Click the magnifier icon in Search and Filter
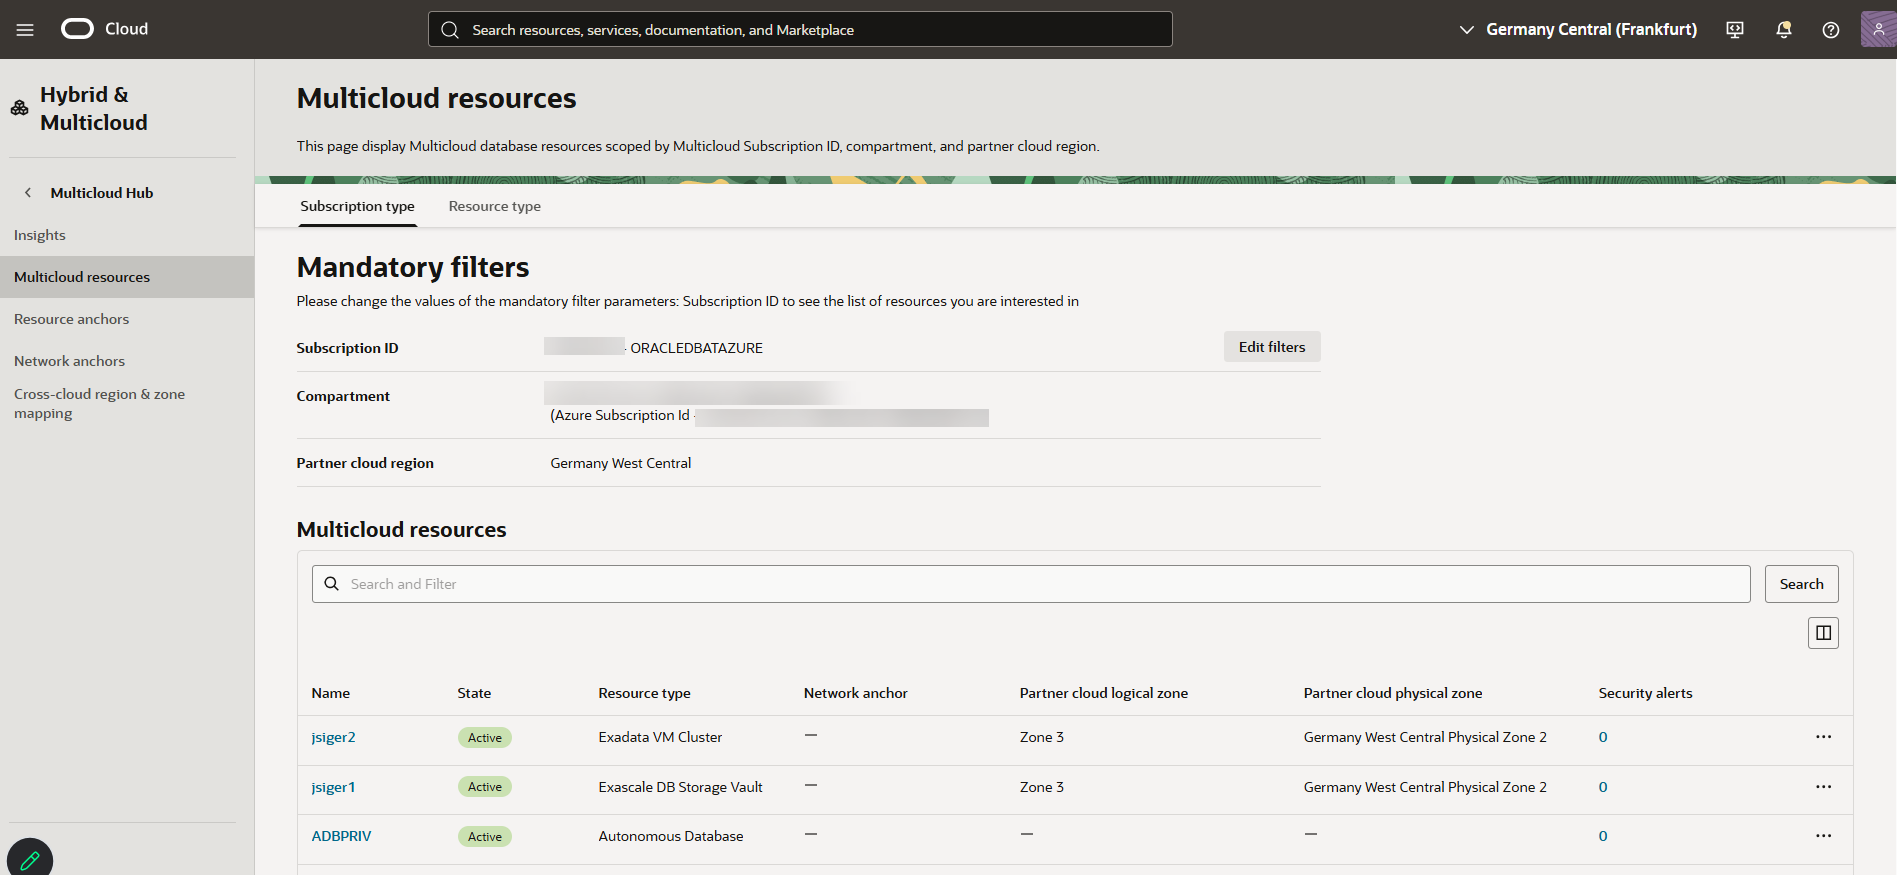The height and width of the screenshot is (875, 1897). click(332, 584)
